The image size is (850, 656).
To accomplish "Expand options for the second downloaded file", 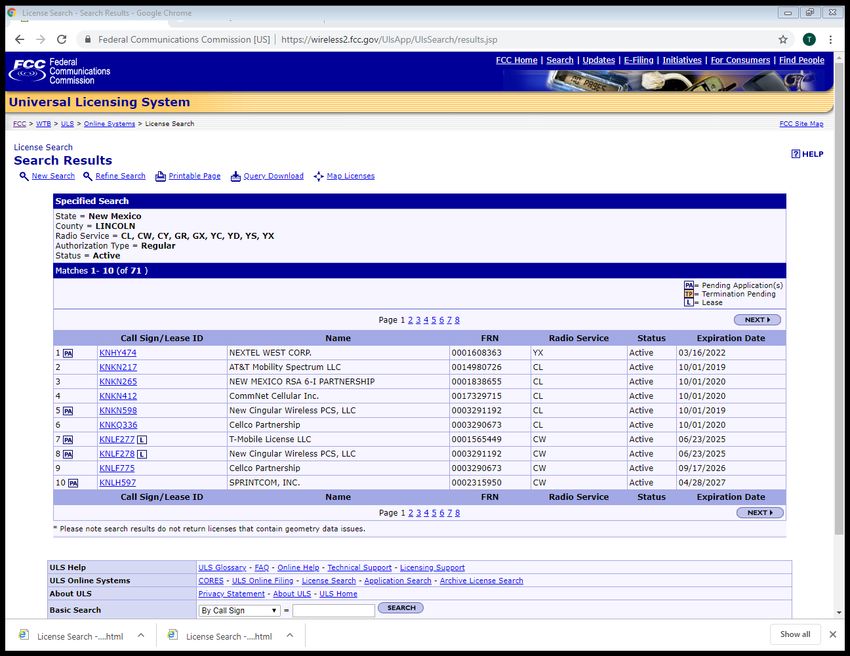I will pos(290,635).
